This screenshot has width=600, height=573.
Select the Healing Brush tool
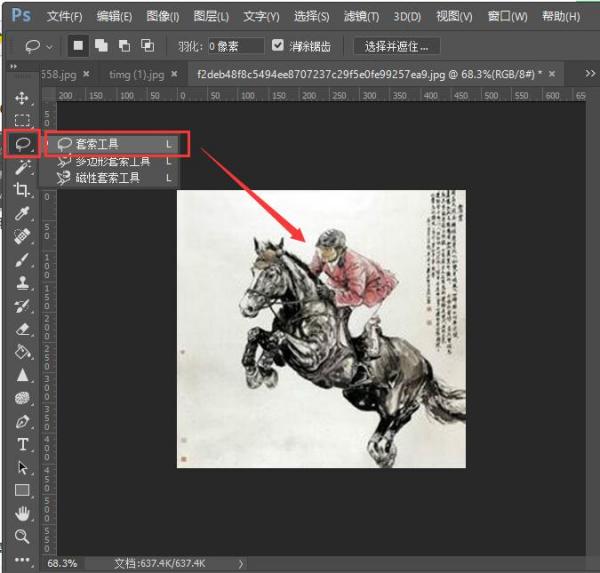point(22,236)
